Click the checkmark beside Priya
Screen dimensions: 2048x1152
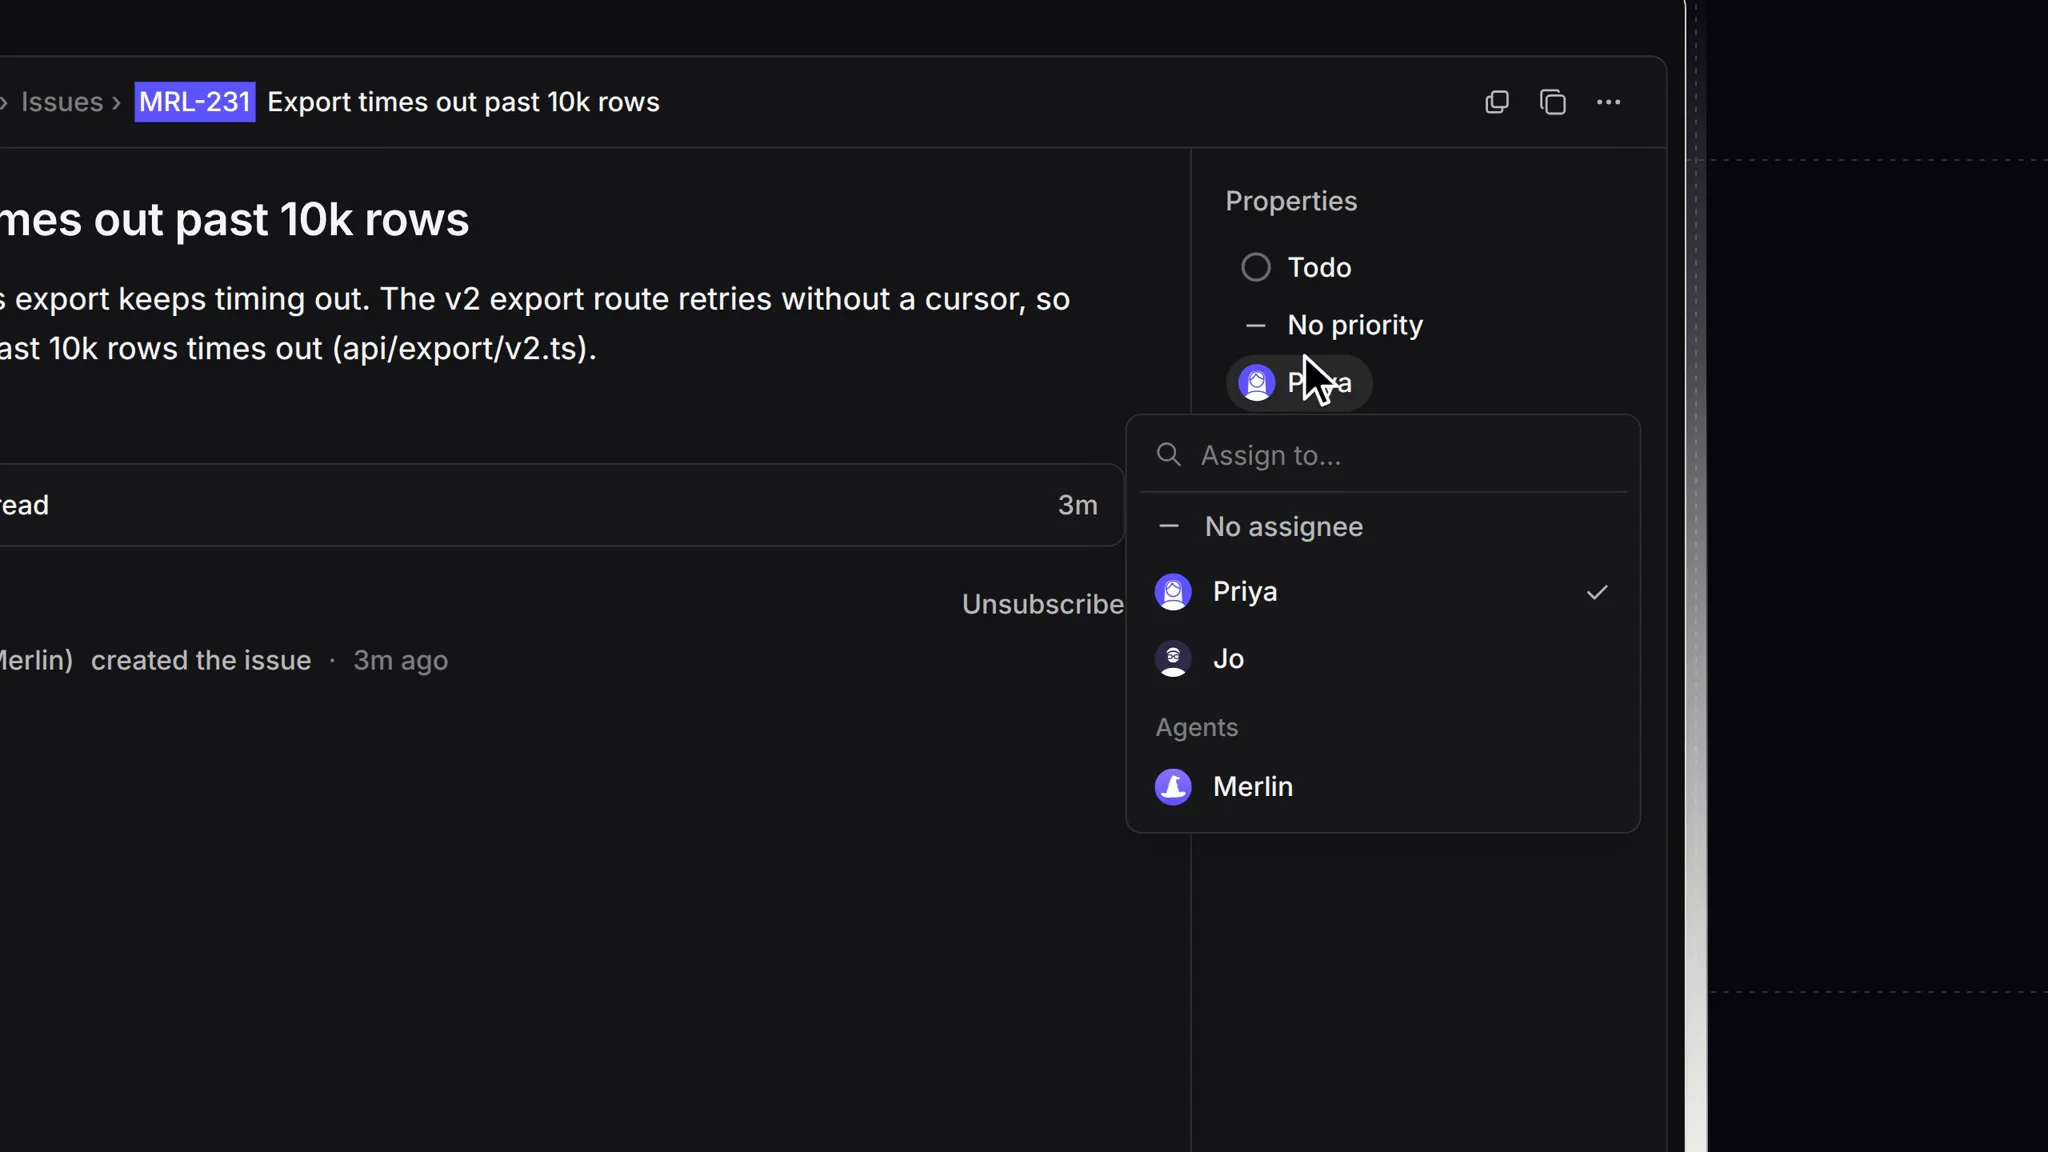click(1597, 592)
